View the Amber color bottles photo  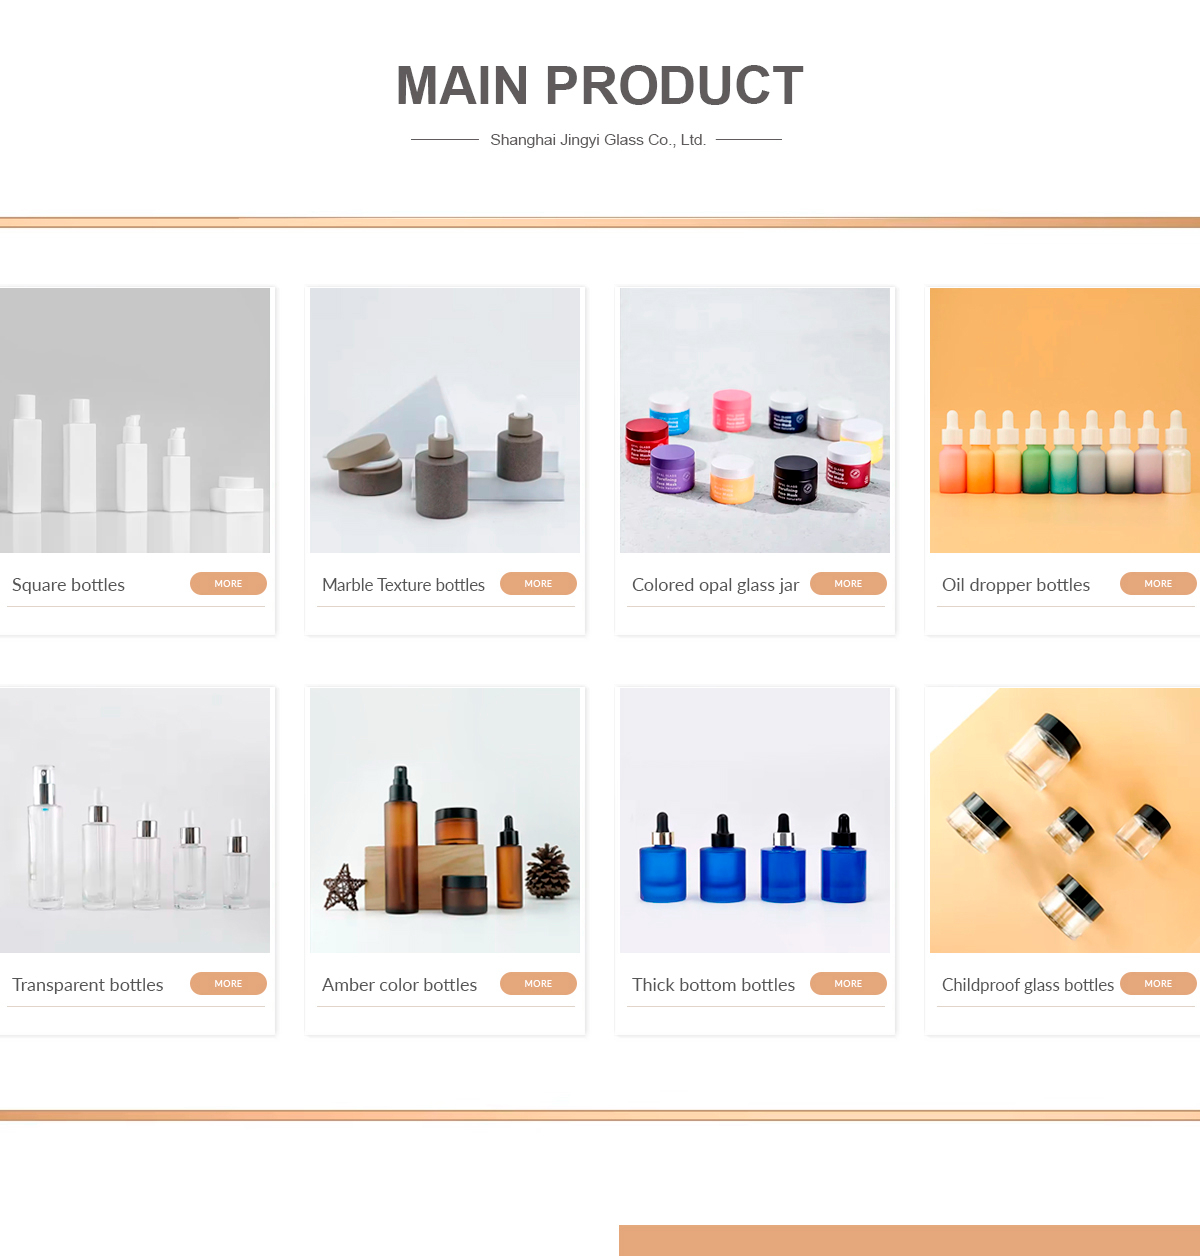445,820
